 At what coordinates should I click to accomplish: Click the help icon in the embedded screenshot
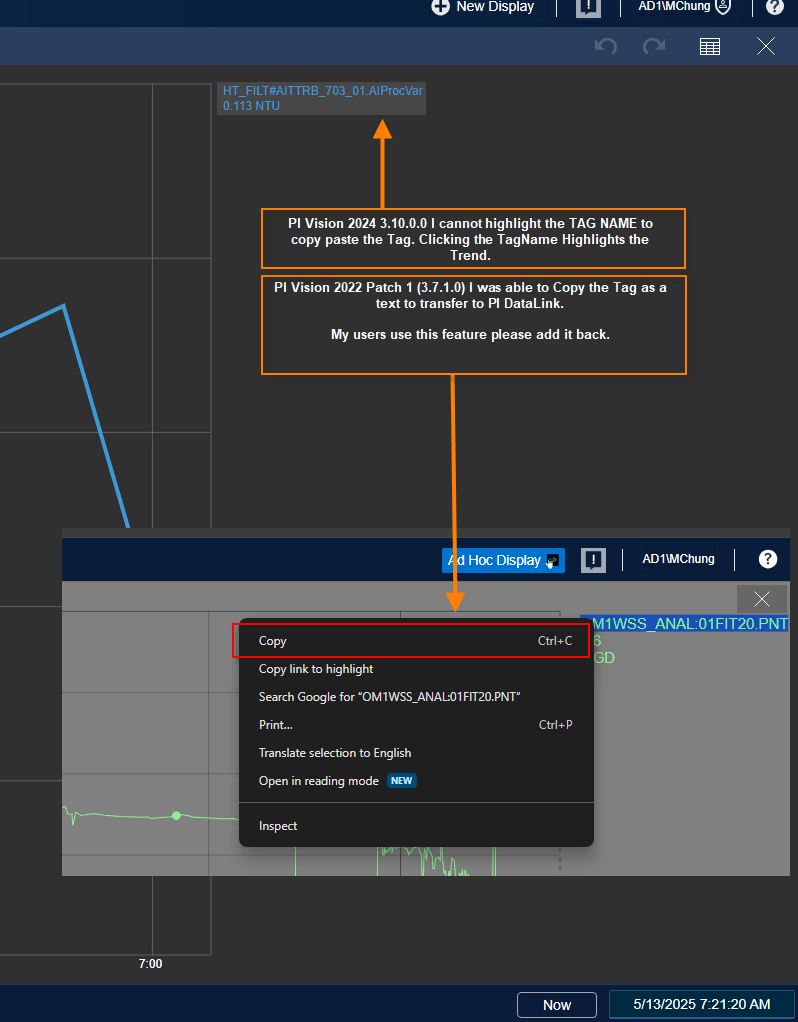point(767,559)
